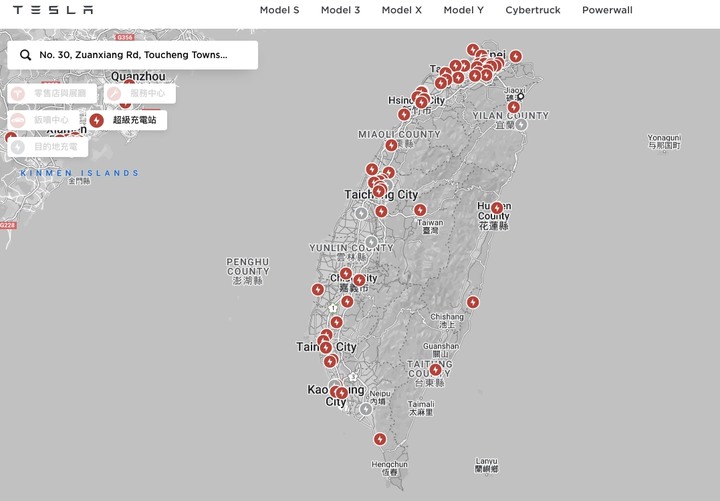Select Supercharger pin above the Taiwan label

click(x=420, y=210)
